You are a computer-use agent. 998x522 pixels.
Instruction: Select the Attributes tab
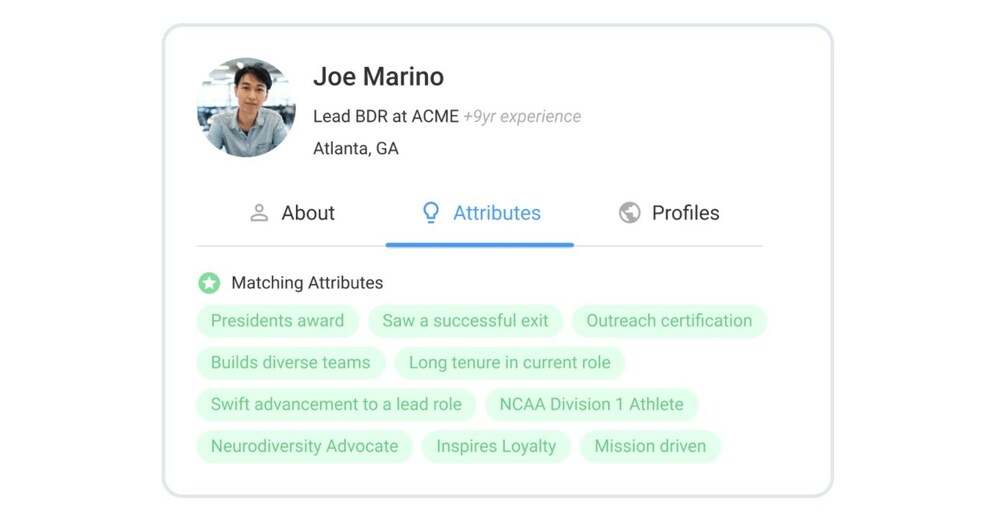click(480, 213)
